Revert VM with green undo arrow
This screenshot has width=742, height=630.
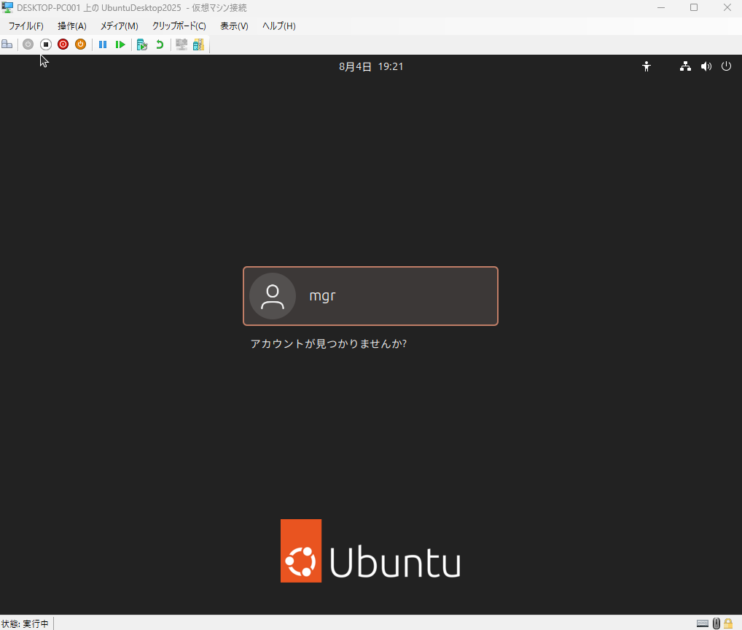pos(159,44)
